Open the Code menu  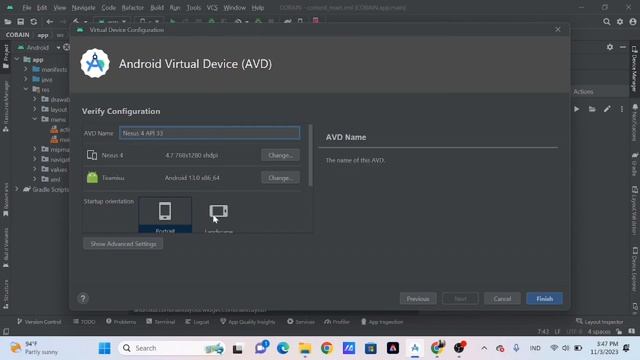109,8
